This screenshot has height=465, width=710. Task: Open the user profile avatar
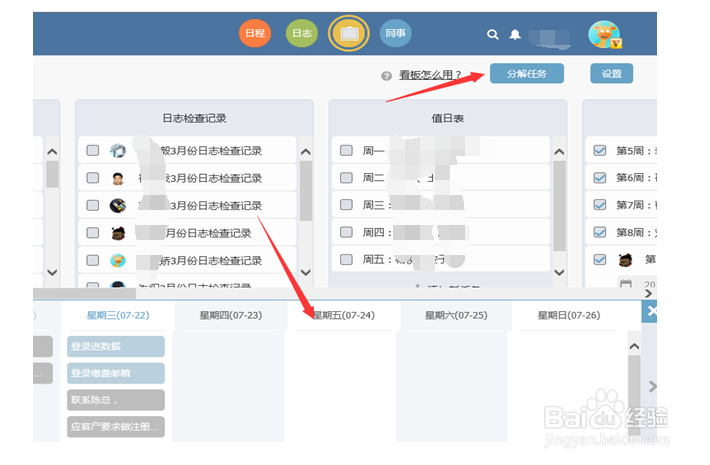604,34
